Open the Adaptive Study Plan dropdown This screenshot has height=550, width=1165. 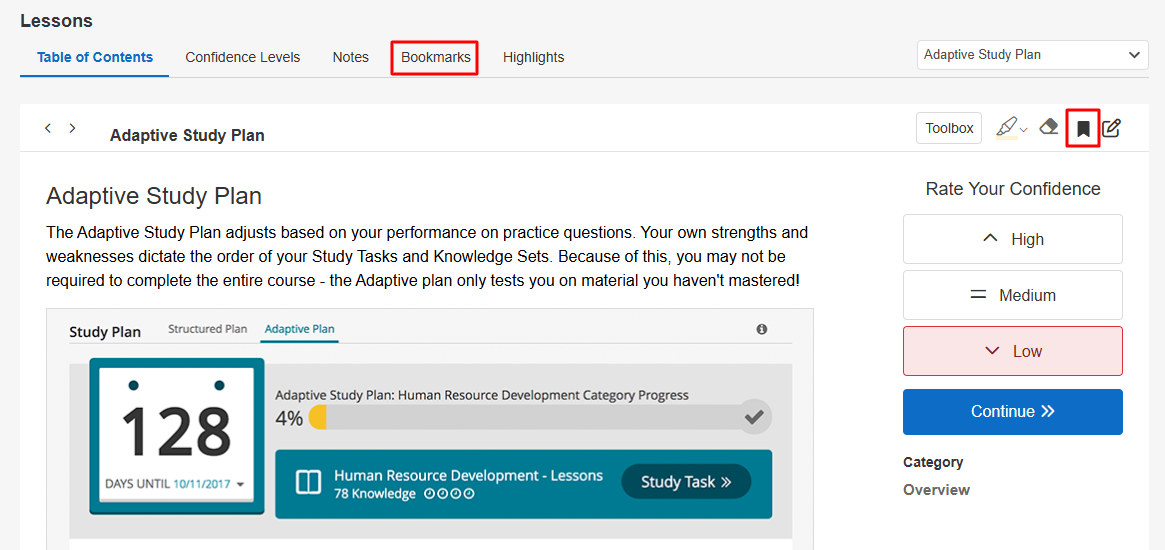point(1032,55)
